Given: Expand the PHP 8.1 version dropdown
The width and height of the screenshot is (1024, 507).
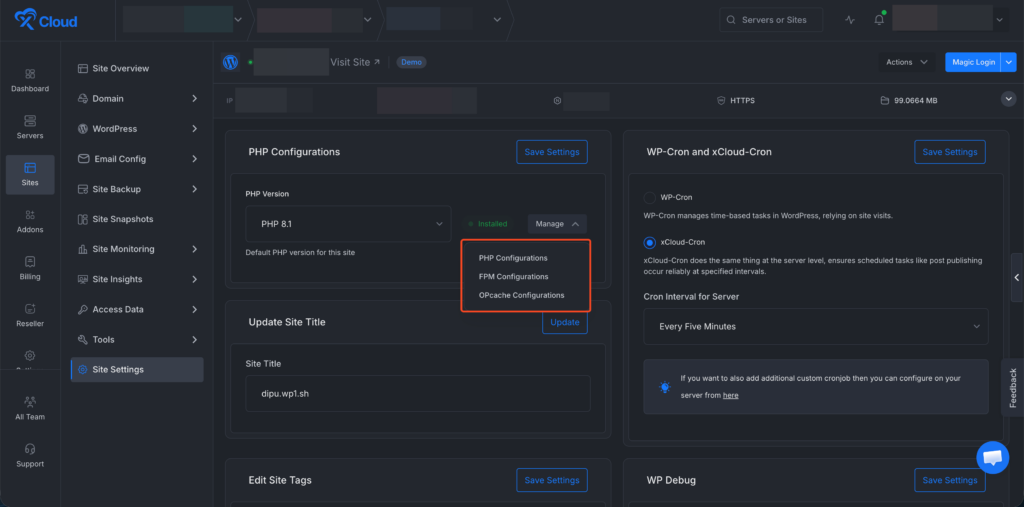Looking at the screenshot, I should [348, 224].
